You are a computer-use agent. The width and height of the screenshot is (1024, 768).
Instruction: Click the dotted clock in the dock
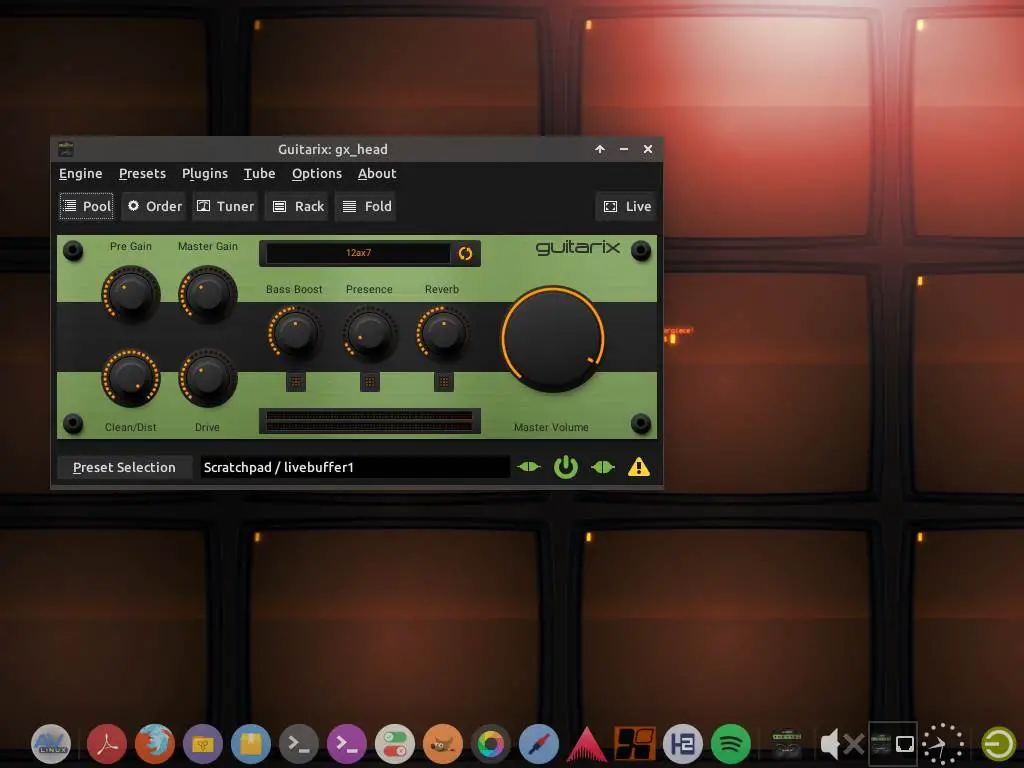(x=942, y=743)
